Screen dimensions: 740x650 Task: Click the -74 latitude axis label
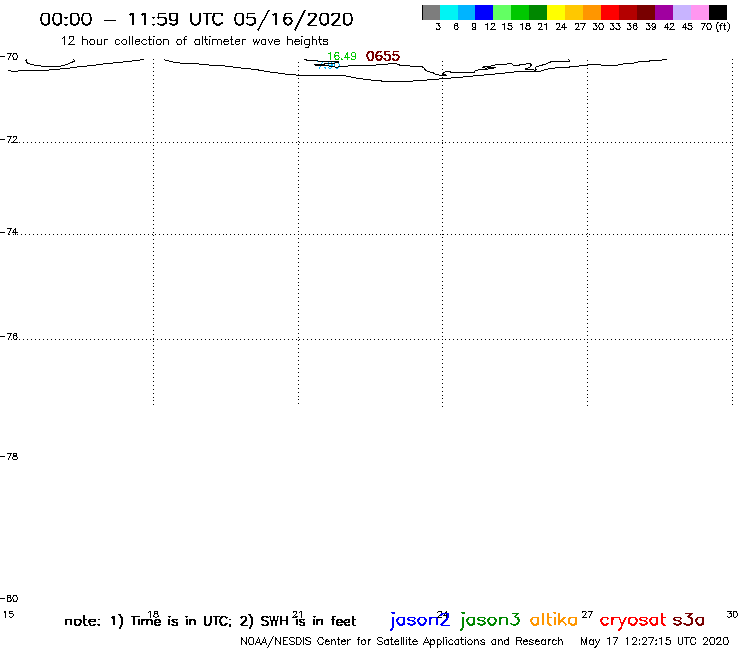coord(9,232)
